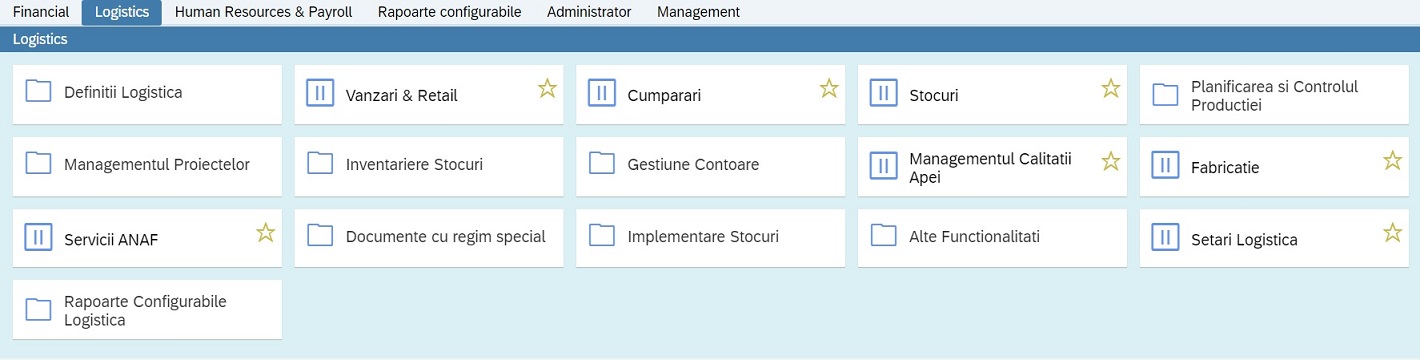Open the Human Resources & Payroll tab
This screenshot has height=360, width=1420.
click(x=264, y=12)
